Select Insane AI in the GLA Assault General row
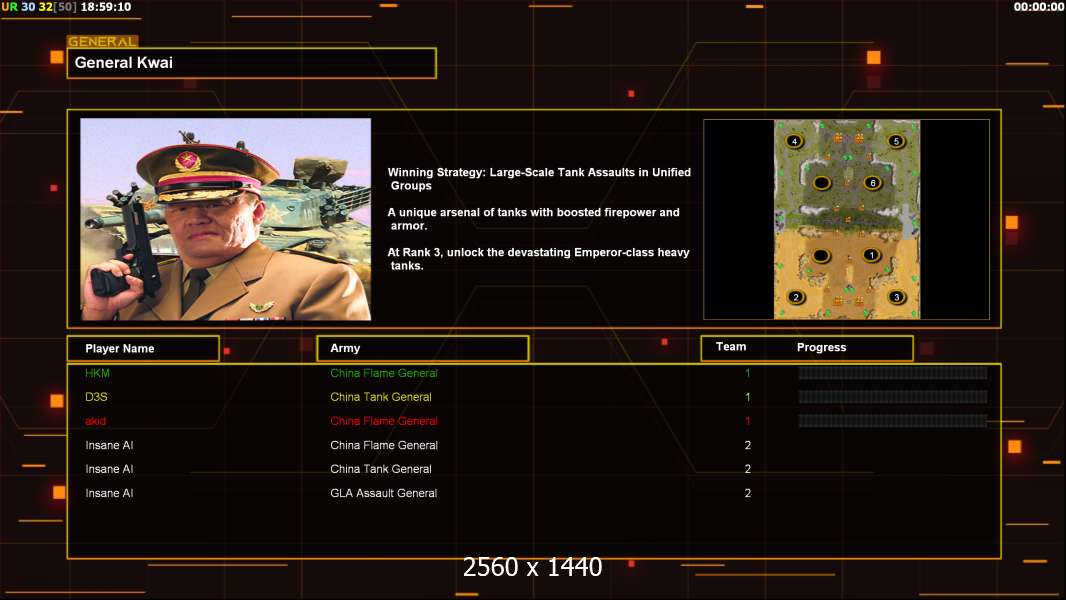Screen dimensions: 1066x600 (109, 493)
